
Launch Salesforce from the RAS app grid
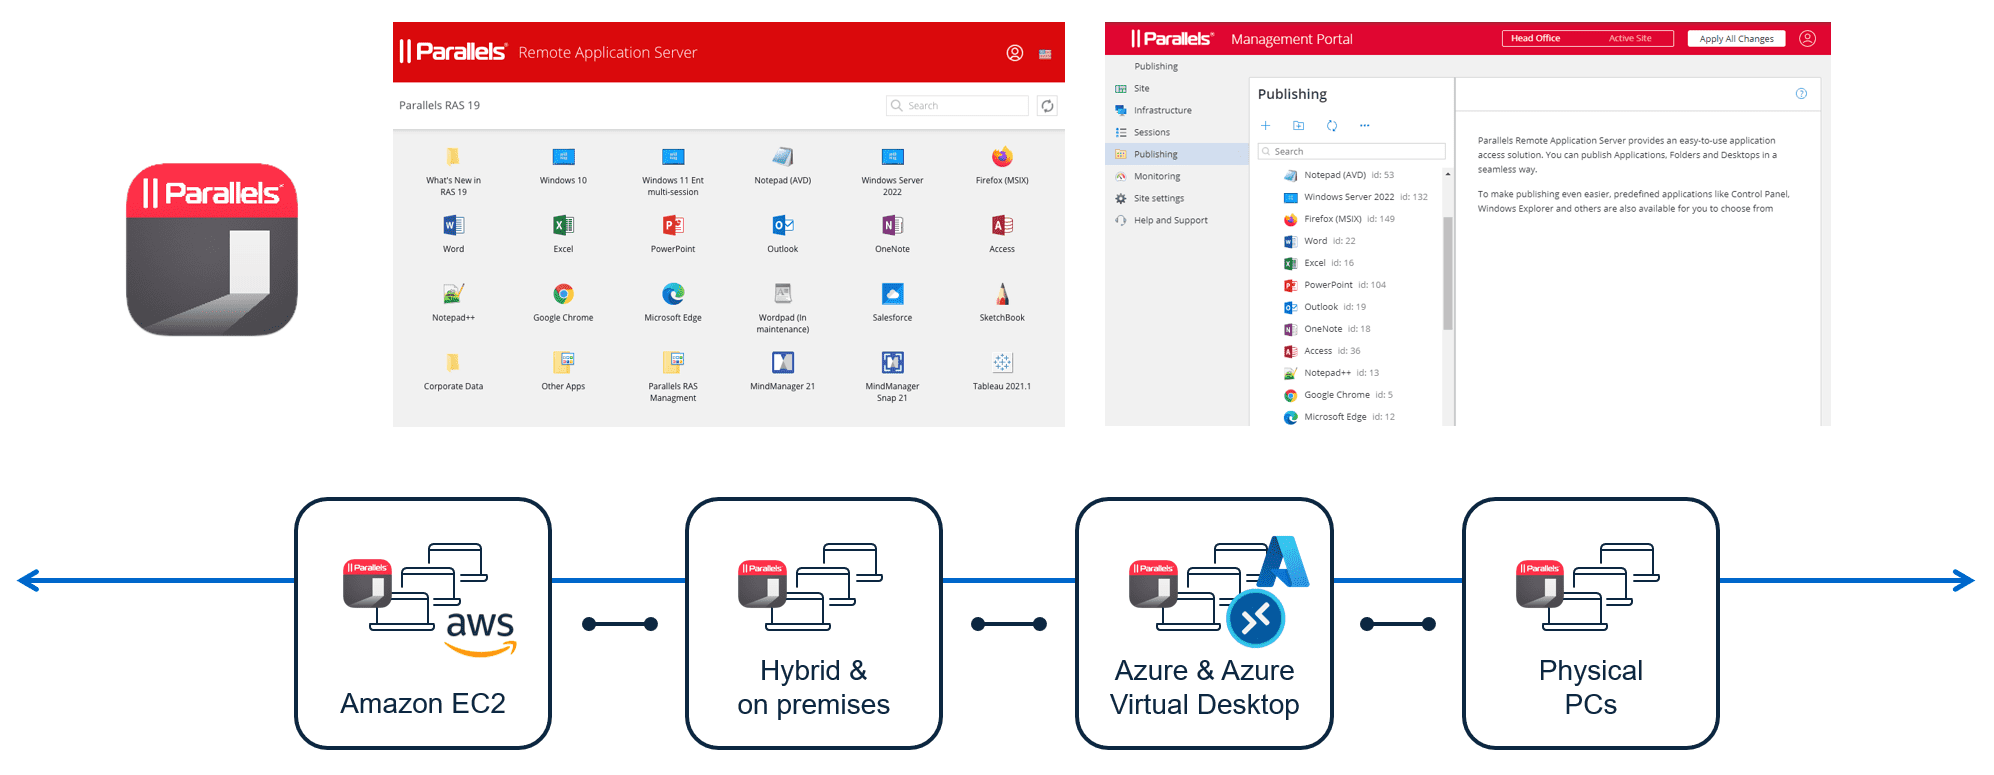pos(892,295)
